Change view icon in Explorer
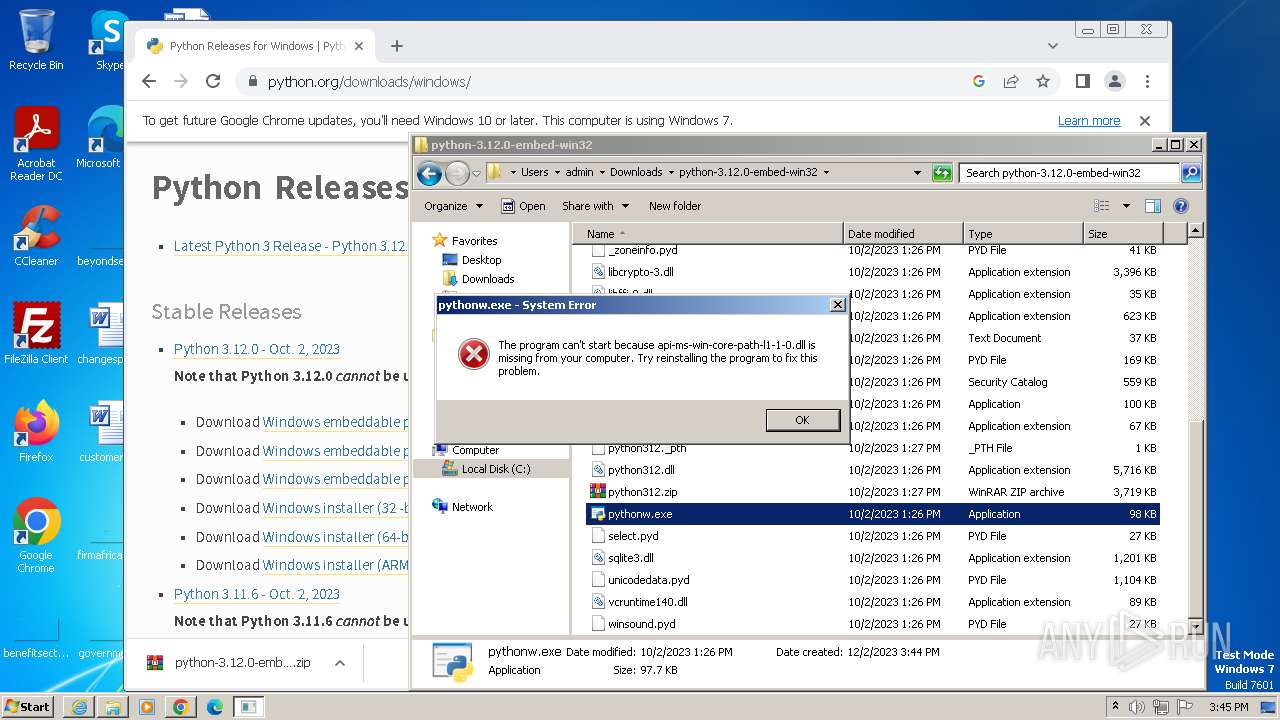The height and width of the screenshot is (720, 1280). pos(1102,206)
